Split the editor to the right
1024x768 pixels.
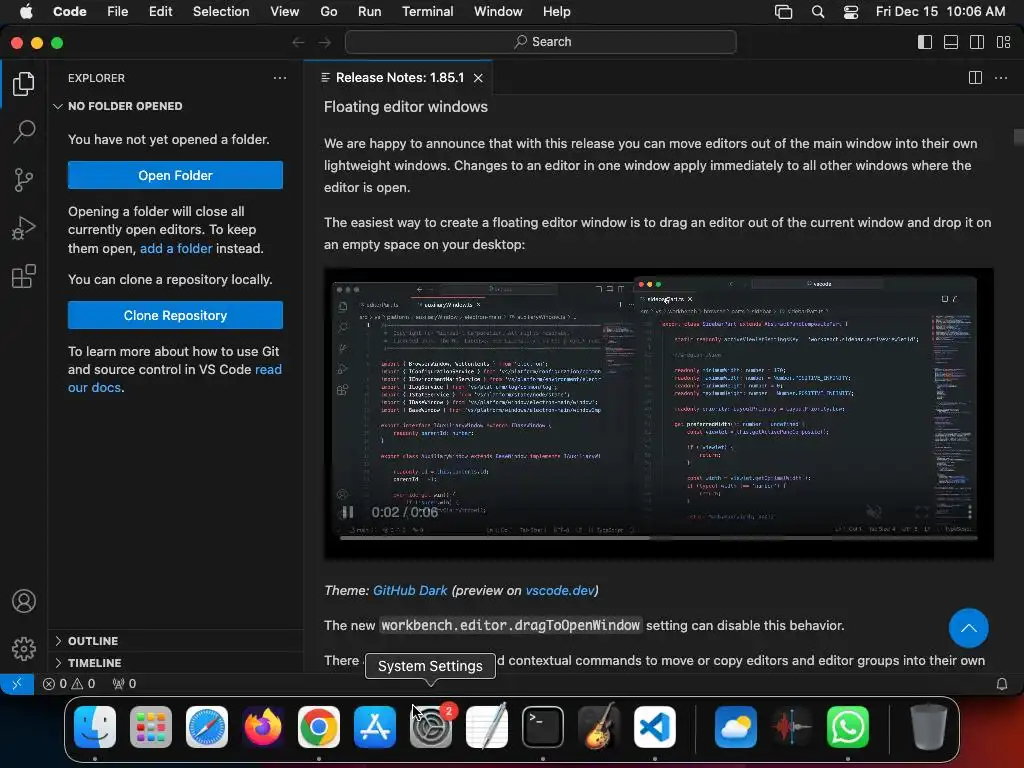coord(975,78)
